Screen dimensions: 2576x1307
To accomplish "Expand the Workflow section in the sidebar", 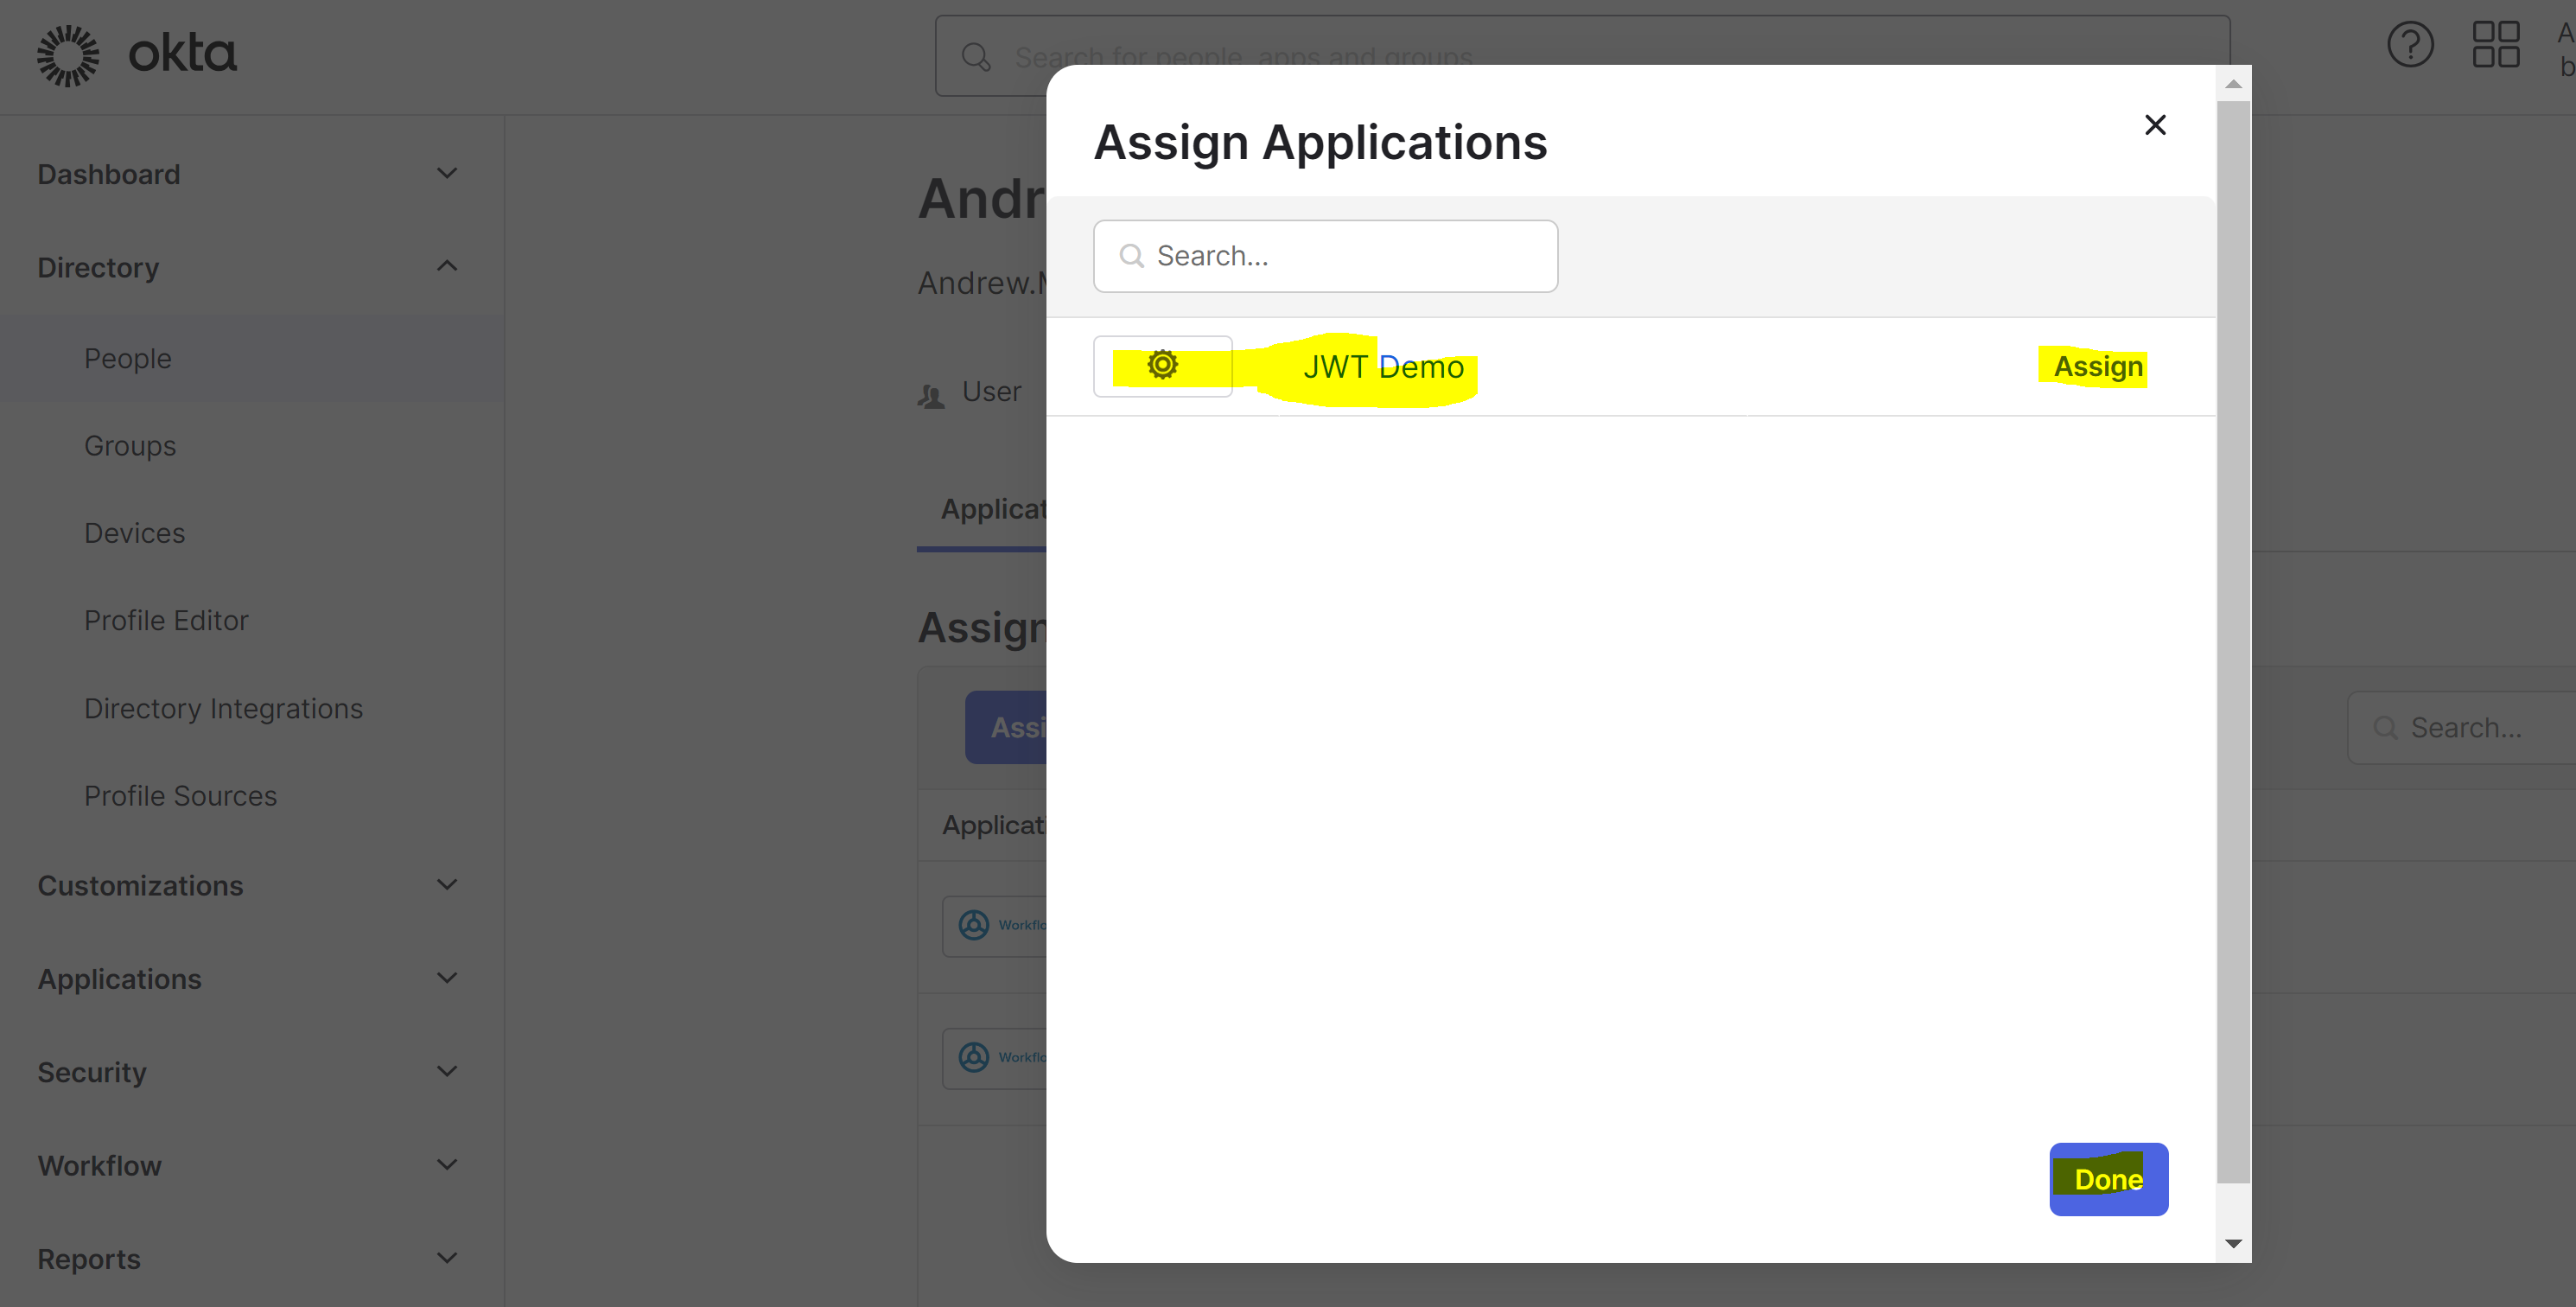I will pyautogui.click(x=447, y=1164).
